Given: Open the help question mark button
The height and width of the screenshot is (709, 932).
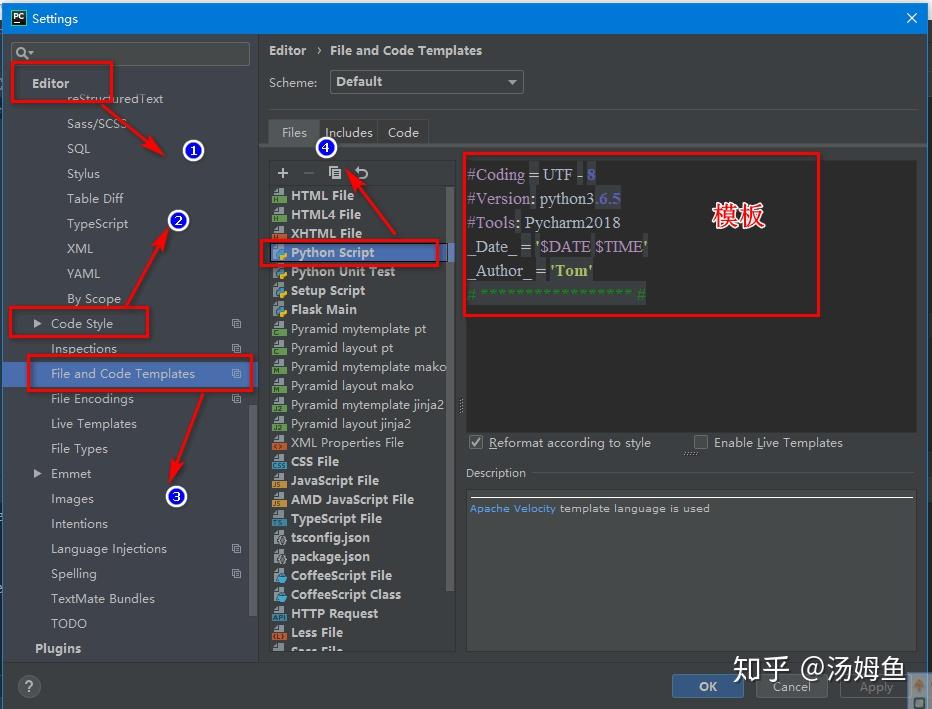Looking at the screenshot, I should tap(29, 686).
